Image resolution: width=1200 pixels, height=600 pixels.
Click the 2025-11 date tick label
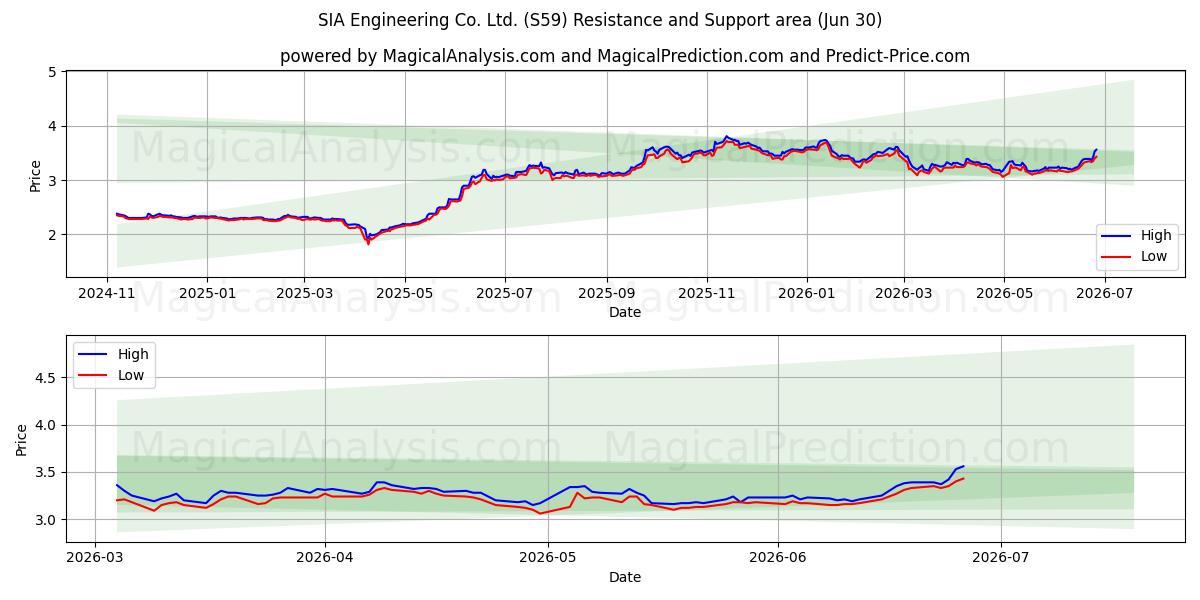click(x=706, y=294)
